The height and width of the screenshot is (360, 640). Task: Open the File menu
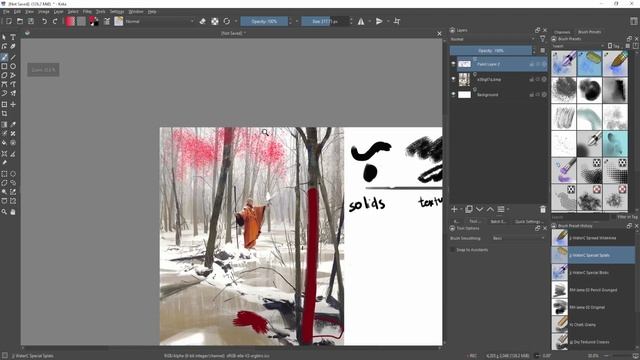click(6, 12)
